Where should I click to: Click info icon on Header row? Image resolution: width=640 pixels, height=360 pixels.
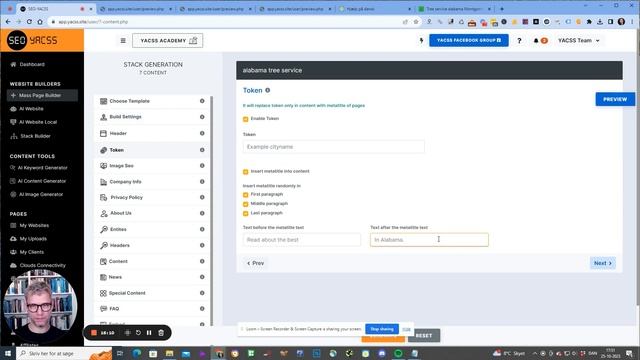(202, 133)
